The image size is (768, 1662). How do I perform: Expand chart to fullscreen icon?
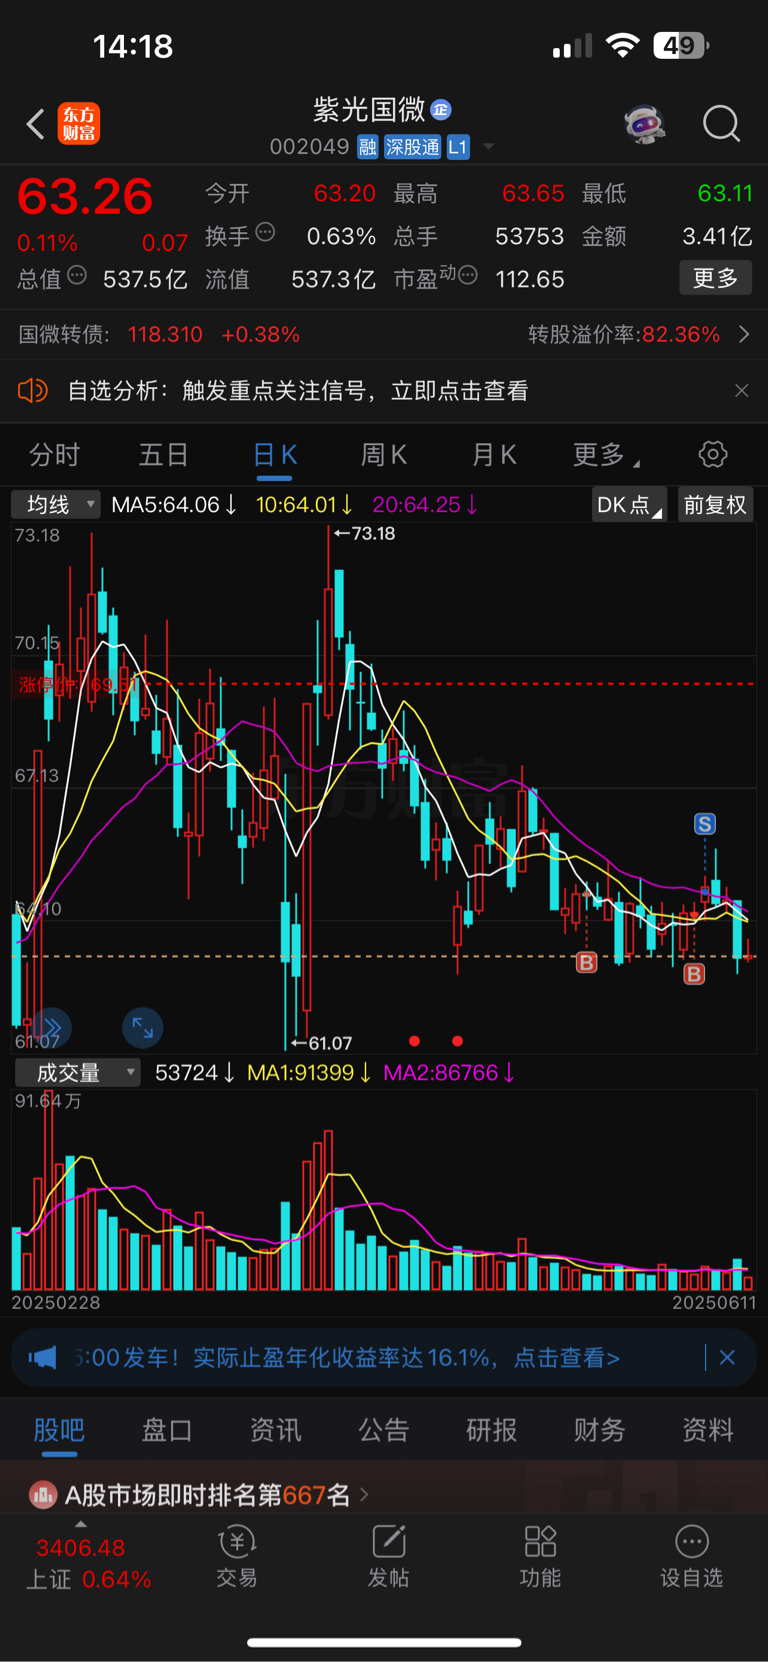click(142, 1028)
